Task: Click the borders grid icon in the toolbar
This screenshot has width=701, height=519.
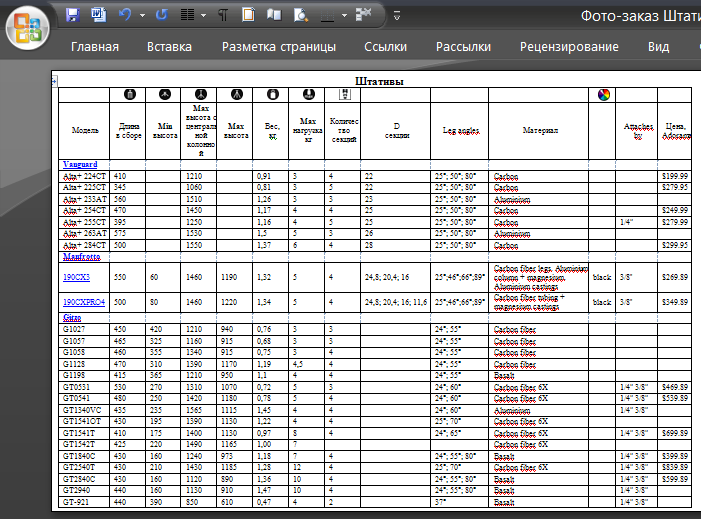Action: click(328, 15)
